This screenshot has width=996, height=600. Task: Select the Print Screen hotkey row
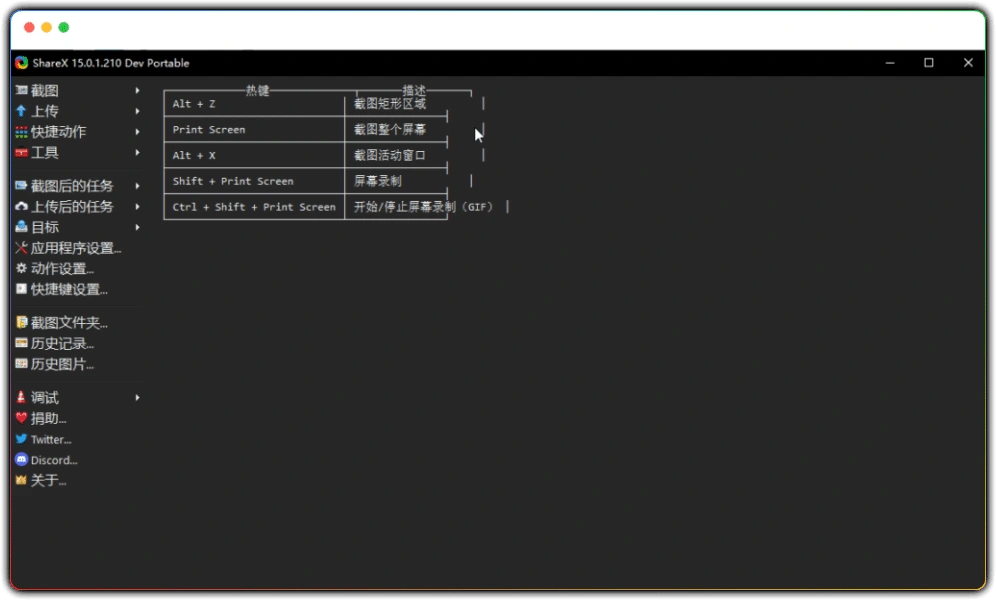point(252,129)
